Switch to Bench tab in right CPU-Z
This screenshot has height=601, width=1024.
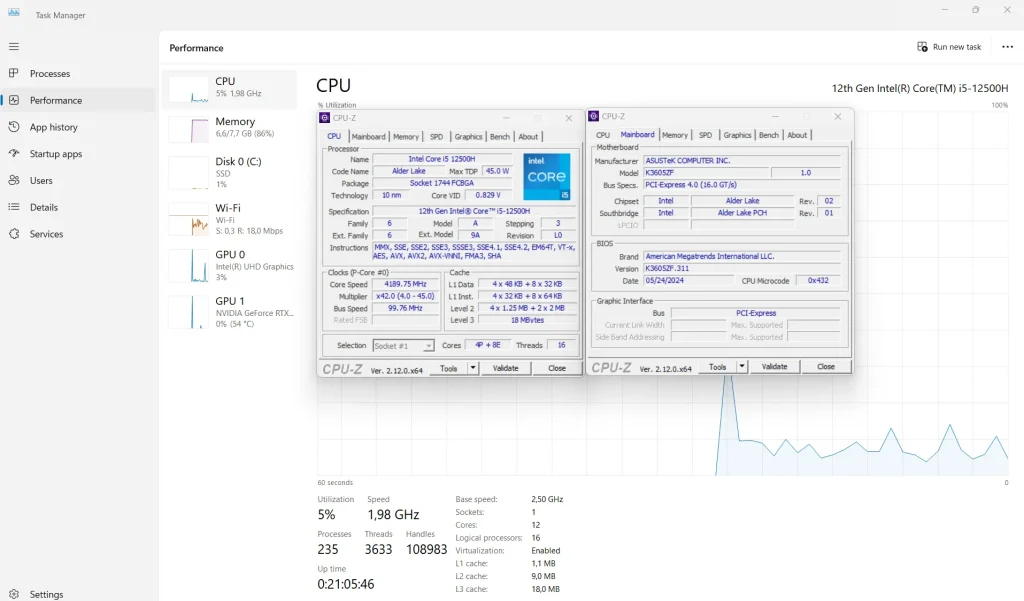(x=769, y=135)
